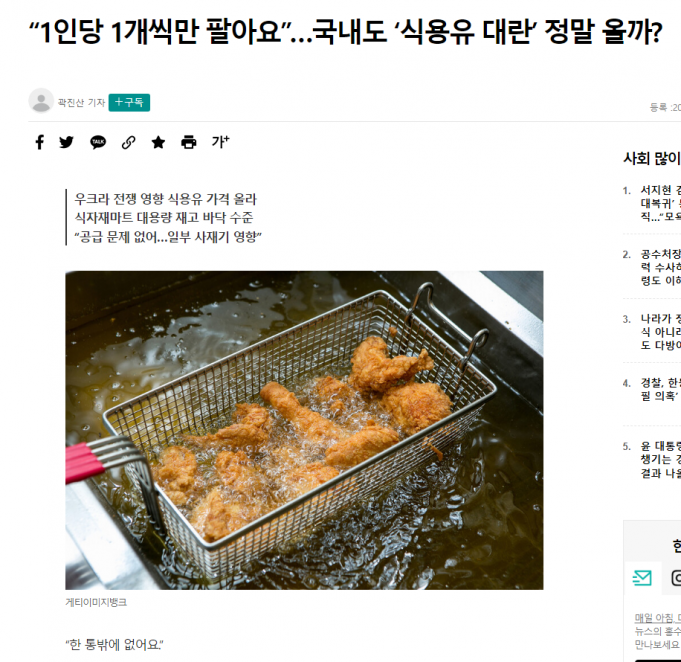Click the 사회 많이 ranking heading

coord(652,159)
